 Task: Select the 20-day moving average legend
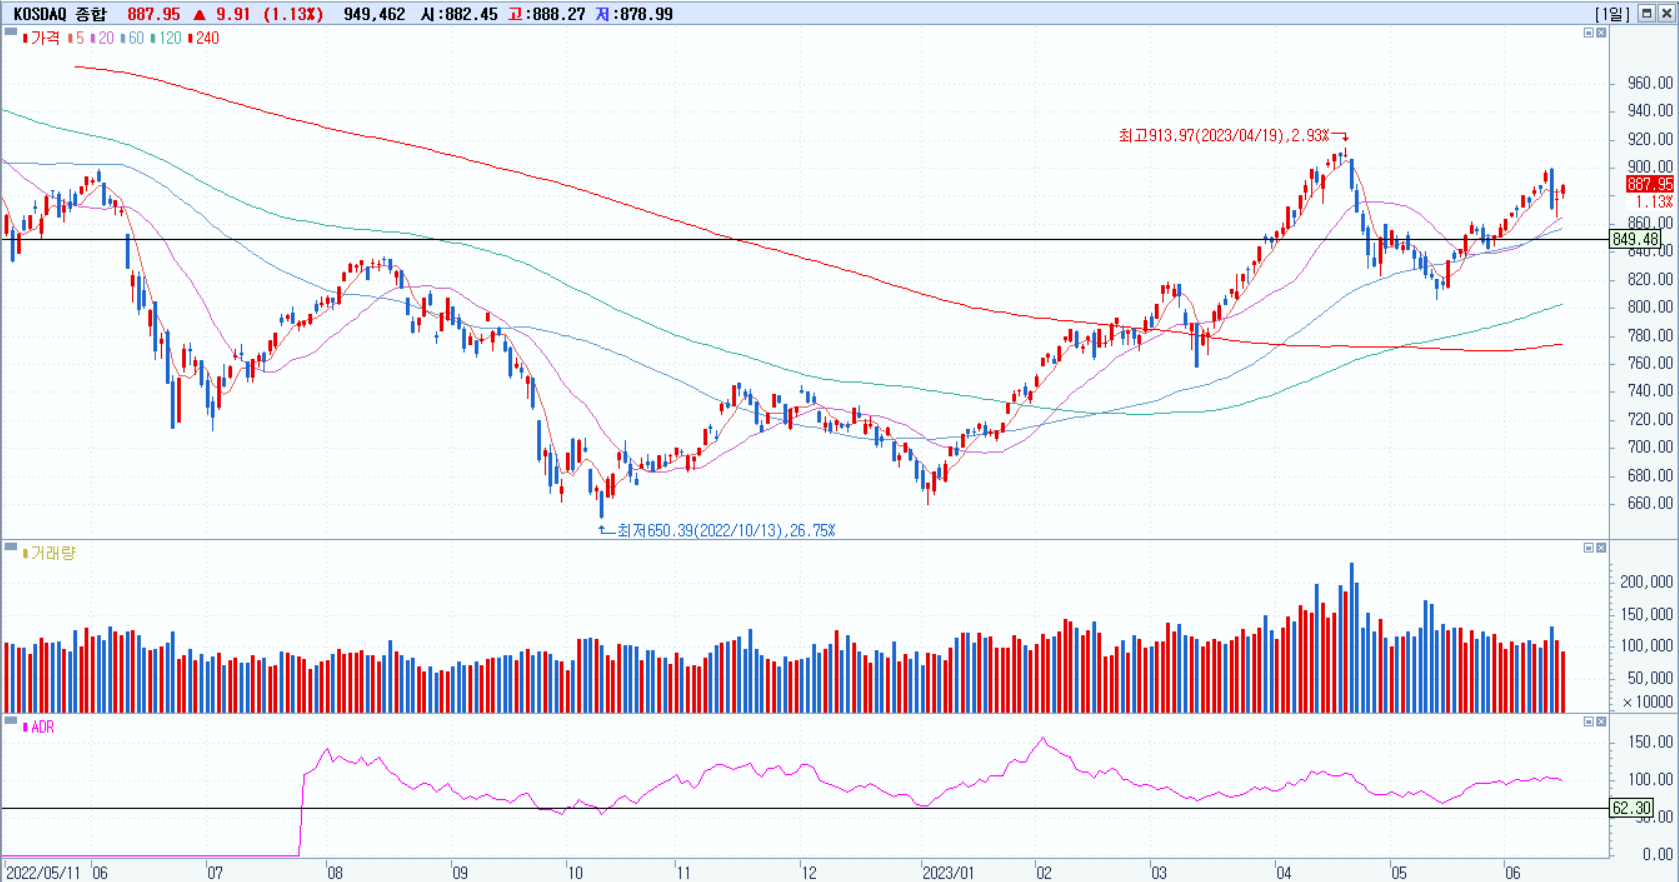[103, 38]
